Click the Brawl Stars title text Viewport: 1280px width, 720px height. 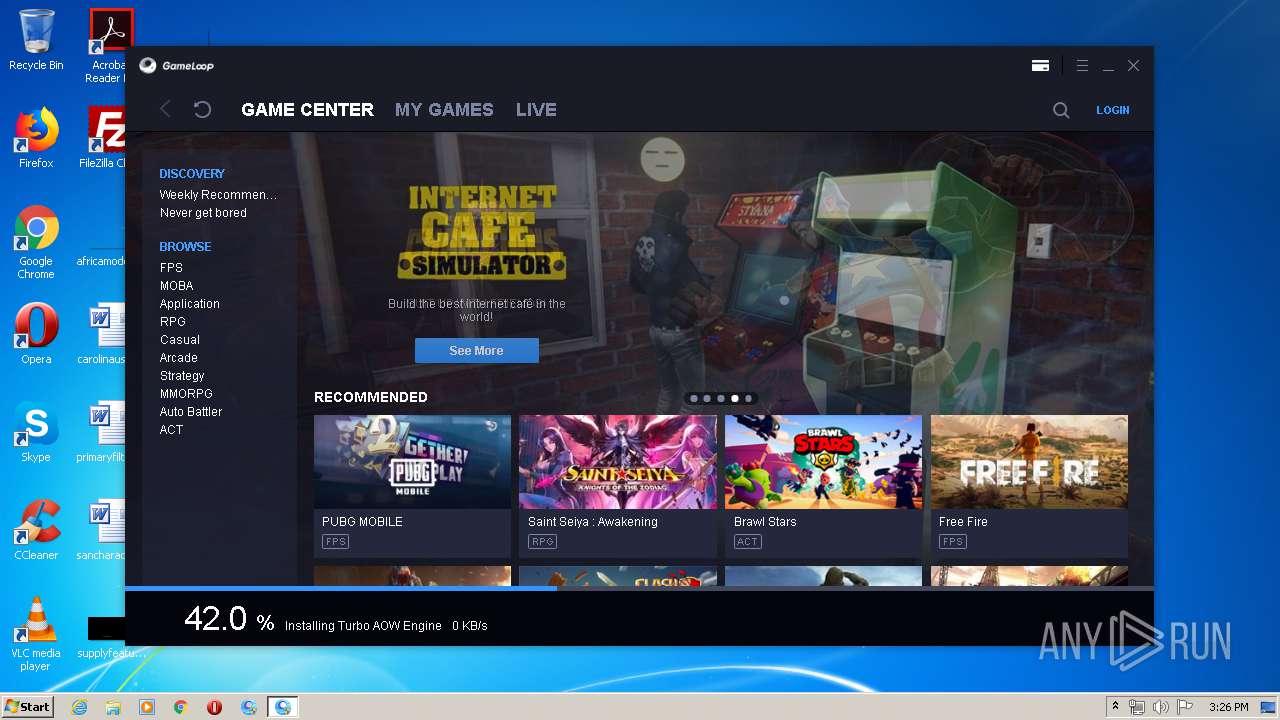click(x=765, y=522)
